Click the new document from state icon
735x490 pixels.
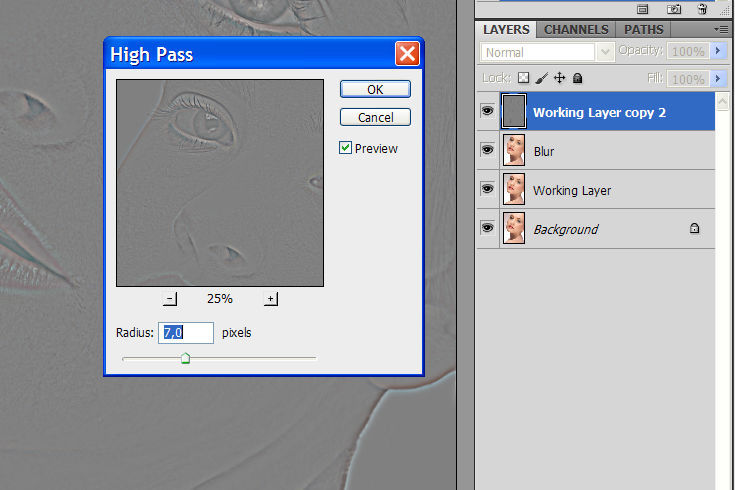pyautogui.click(x=642, y=9)
